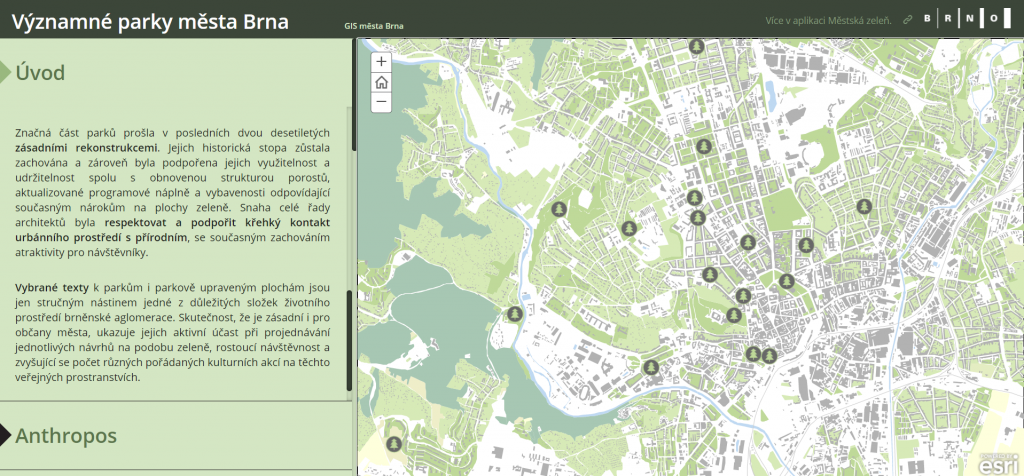
Task: Open the Esri logo on the map
Action: click(999, 463)
